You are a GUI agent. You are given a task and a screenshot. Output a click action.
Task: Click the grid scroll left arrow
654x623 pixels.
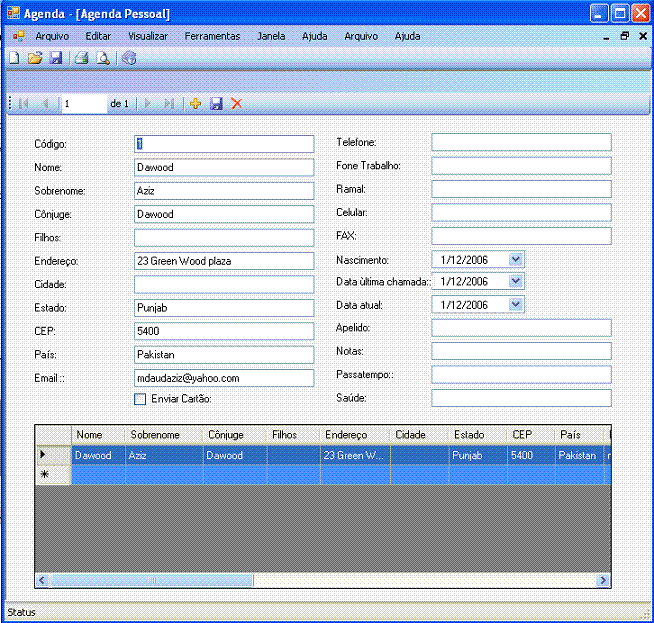coord(42,580)
